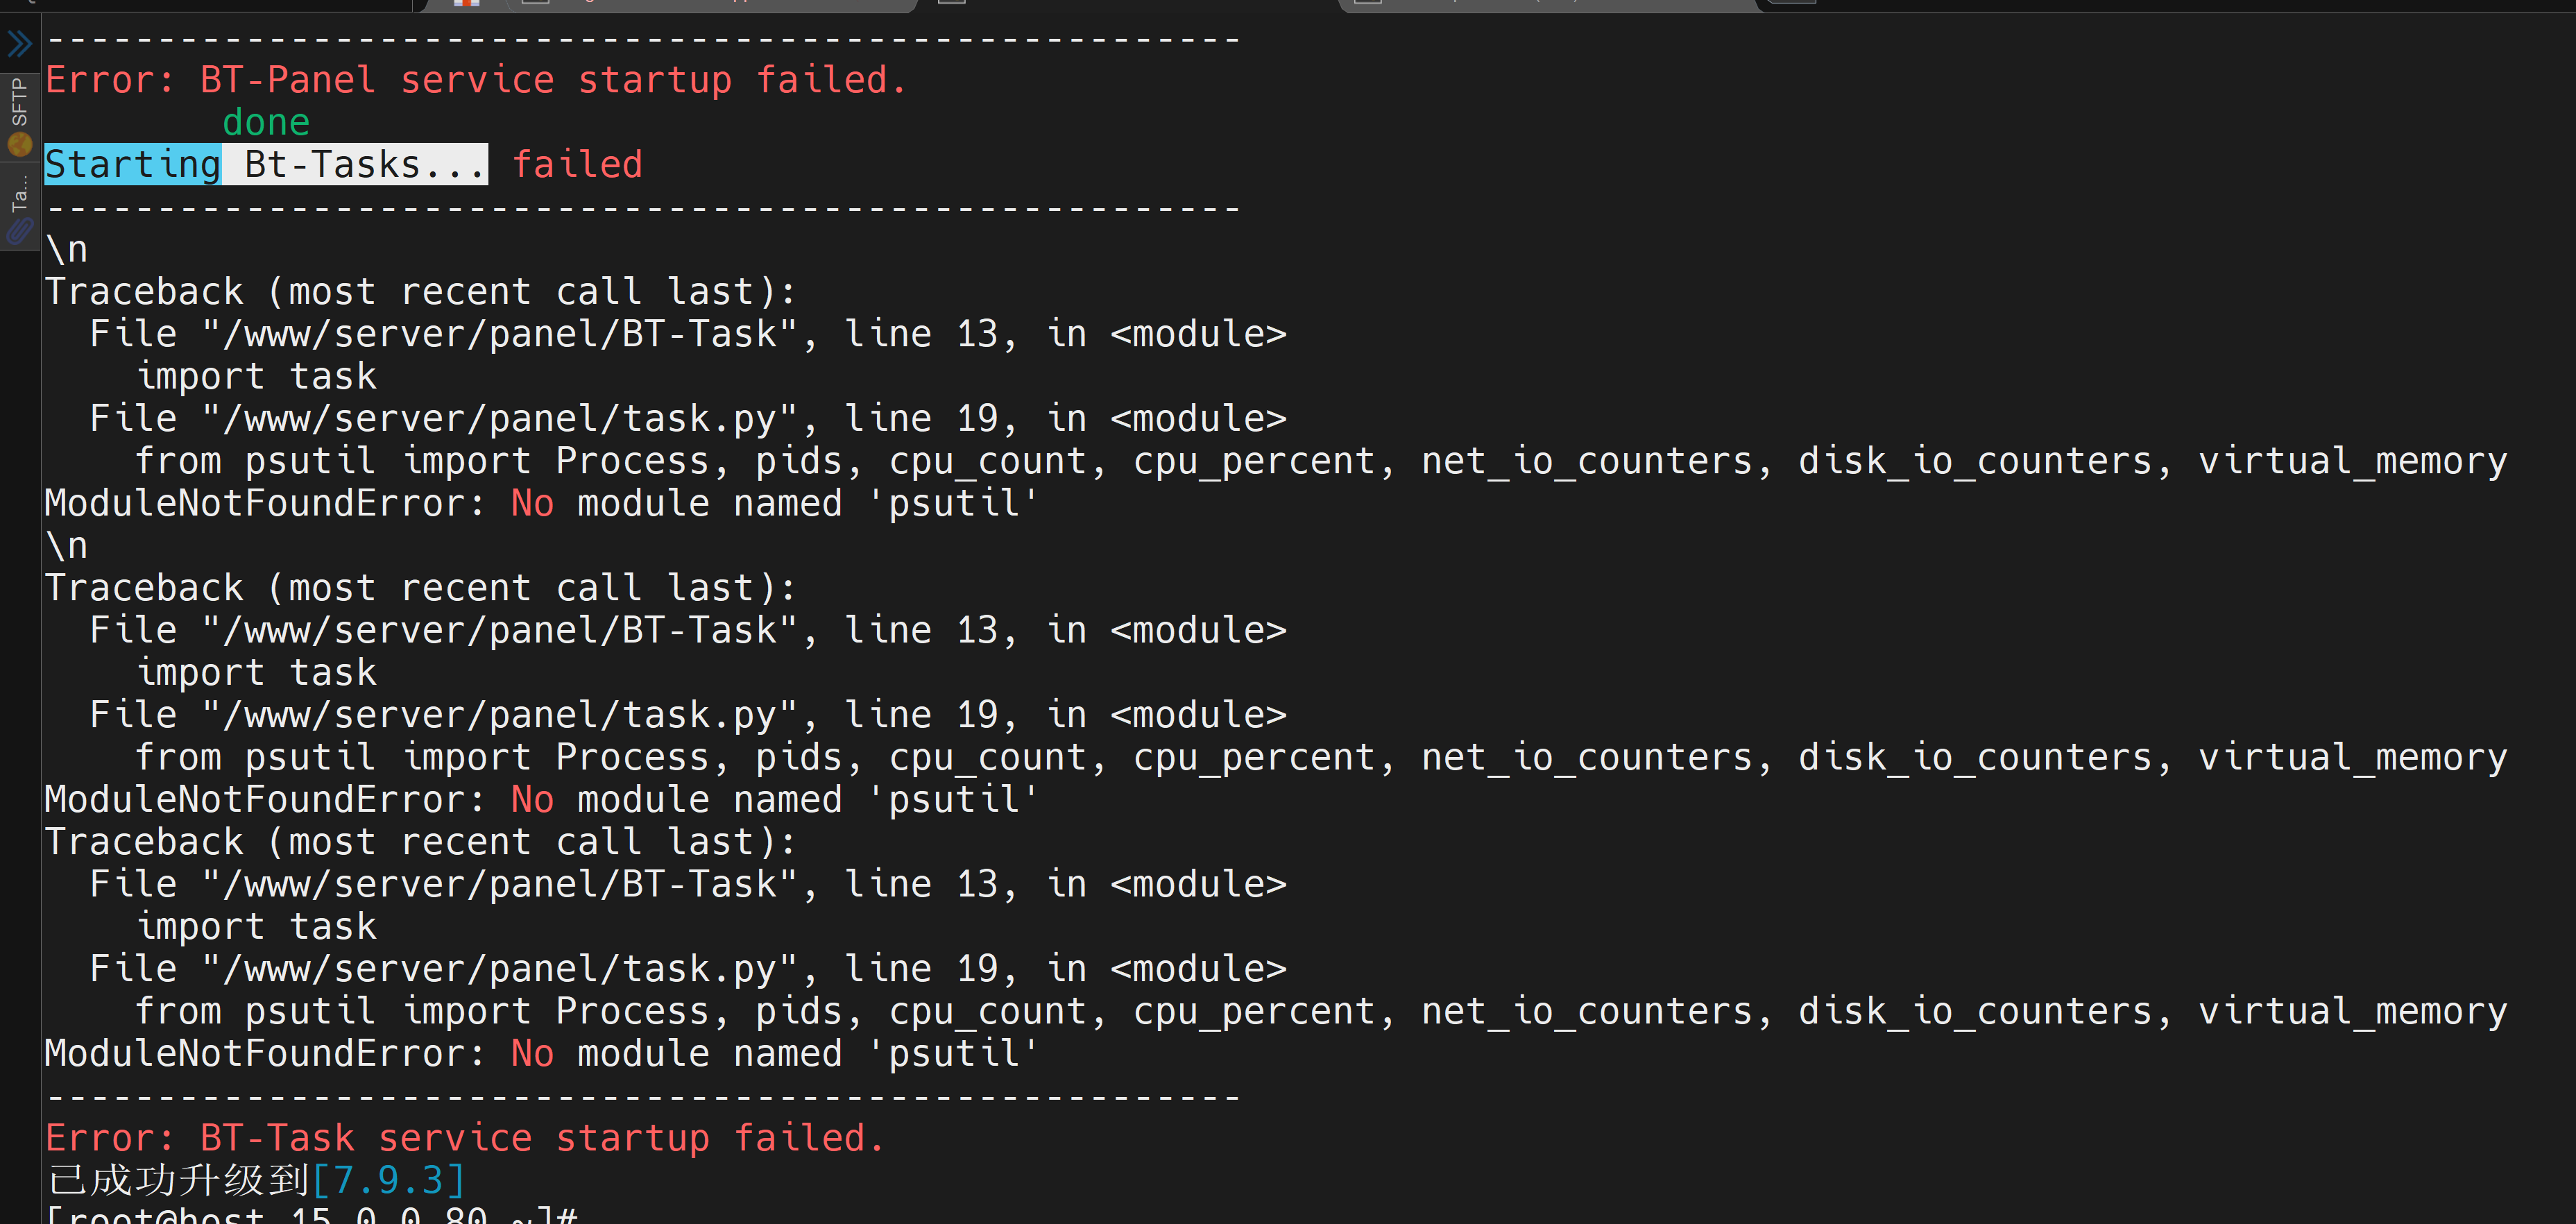This screenshot has width=2576, height=1224.
Task: Click the shell prompt line at terminal bottom
Action: coord(312,1214)
